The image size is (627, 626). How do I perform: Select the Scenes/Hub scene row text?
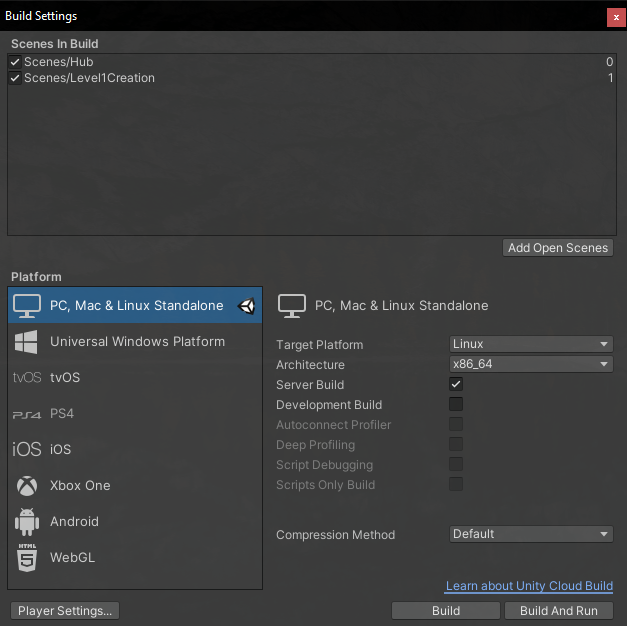tap(59, 62)
